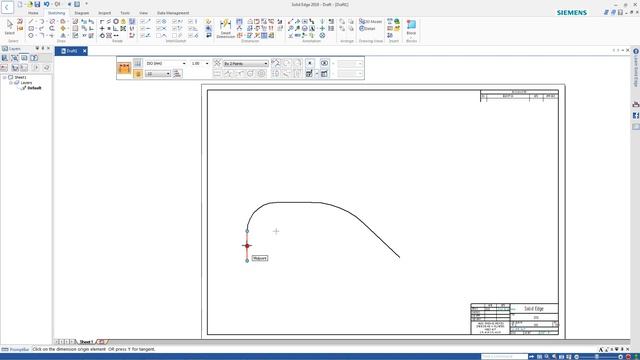640x360 pixels.
Task: Click the Select tool in the ribbon
Action: pos(10,28)
